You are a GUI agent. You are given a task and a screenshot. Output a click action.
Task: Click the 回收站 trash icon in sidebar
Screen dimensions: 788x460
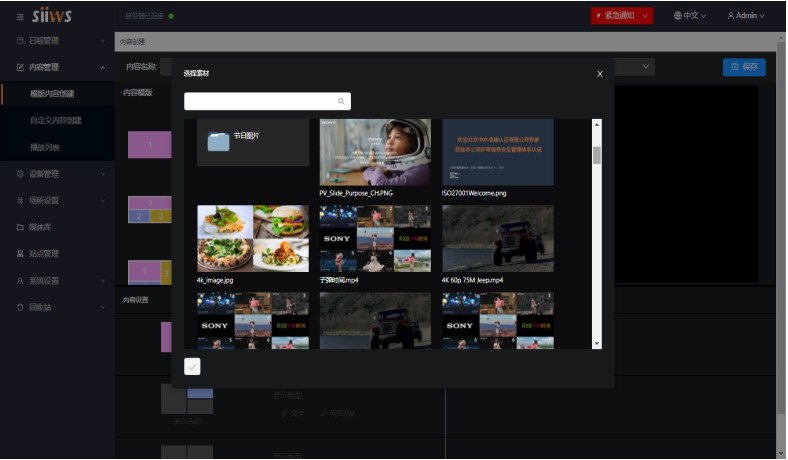20,307
